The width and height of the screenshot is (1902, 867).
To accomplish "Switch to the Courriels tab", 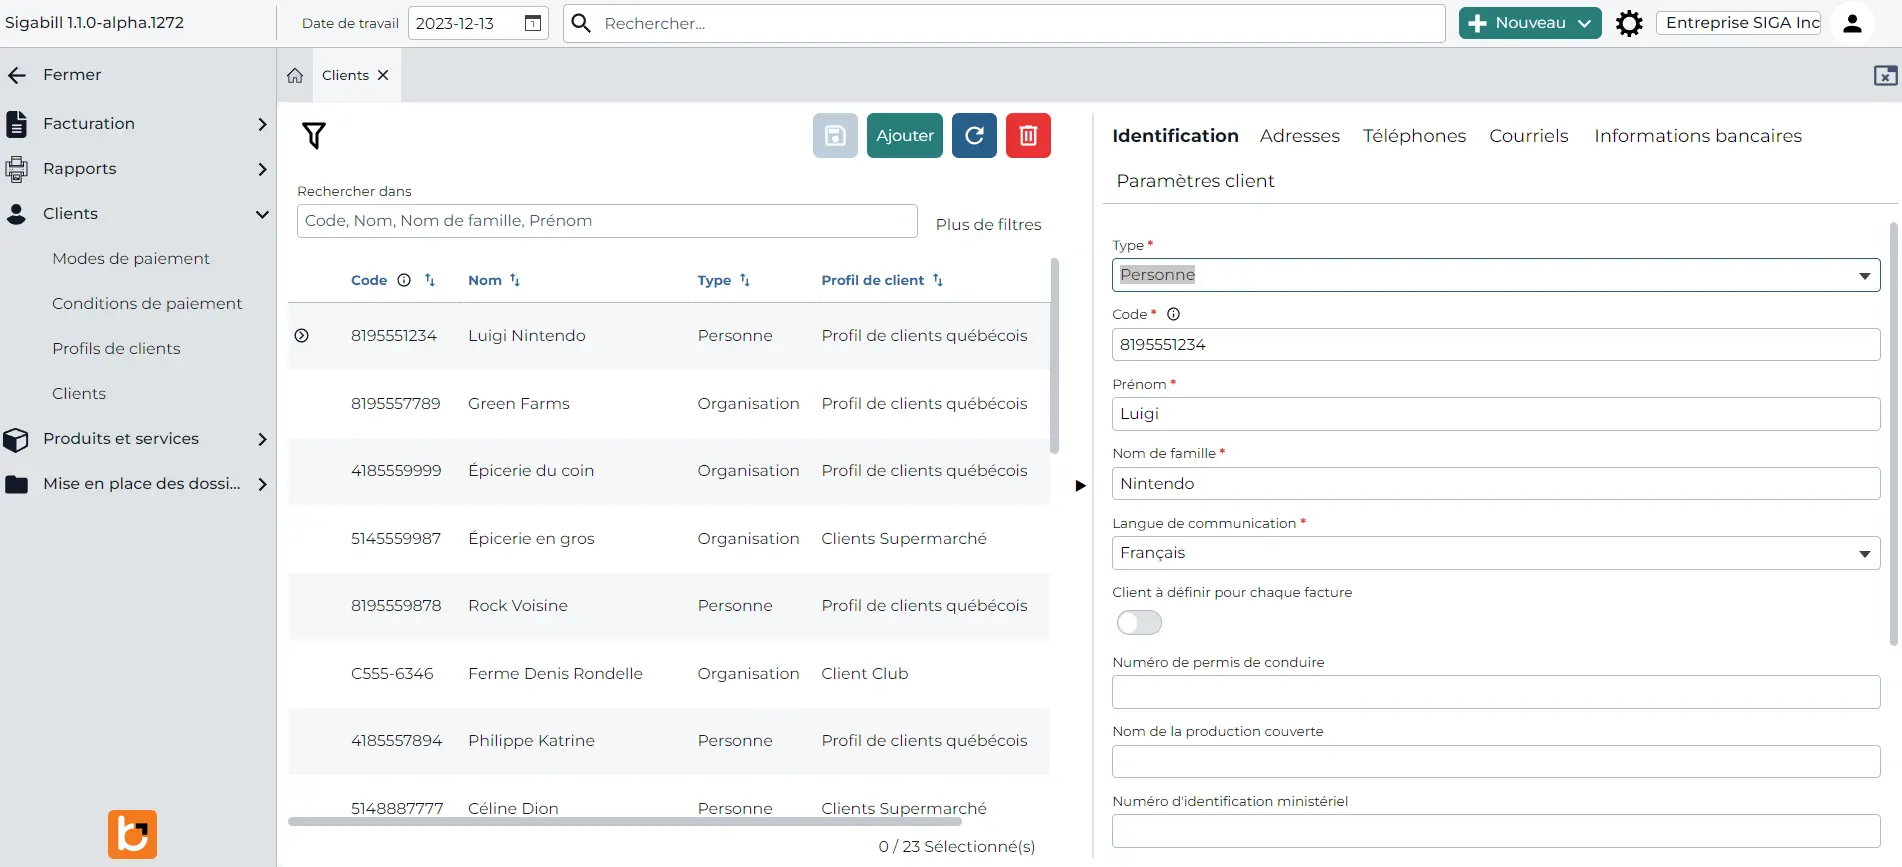I will click(x=1528, y=136).
